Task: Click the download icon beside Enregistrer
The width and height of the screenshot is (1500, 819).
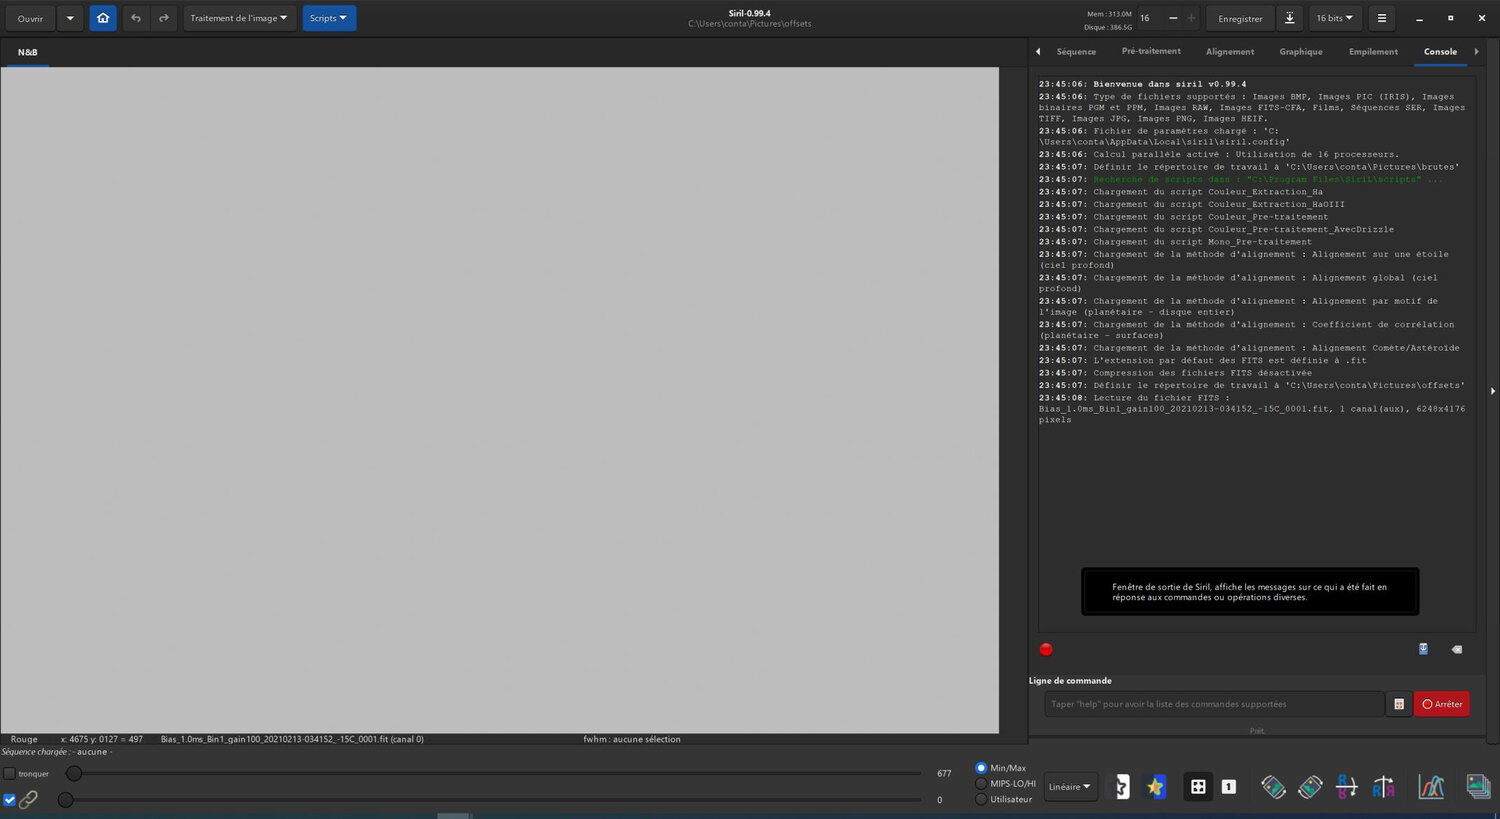Action: 1290,18
